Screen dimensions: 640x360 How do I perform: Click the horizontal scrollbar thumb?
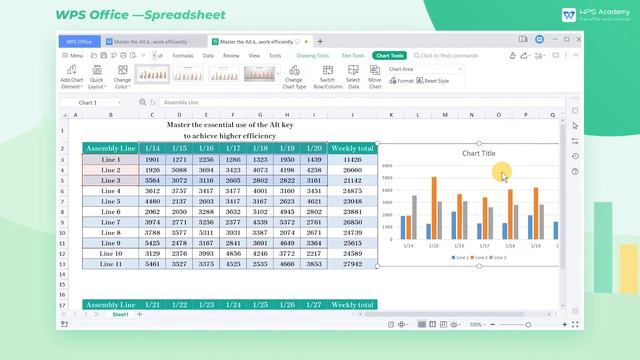tap(444, 314)
